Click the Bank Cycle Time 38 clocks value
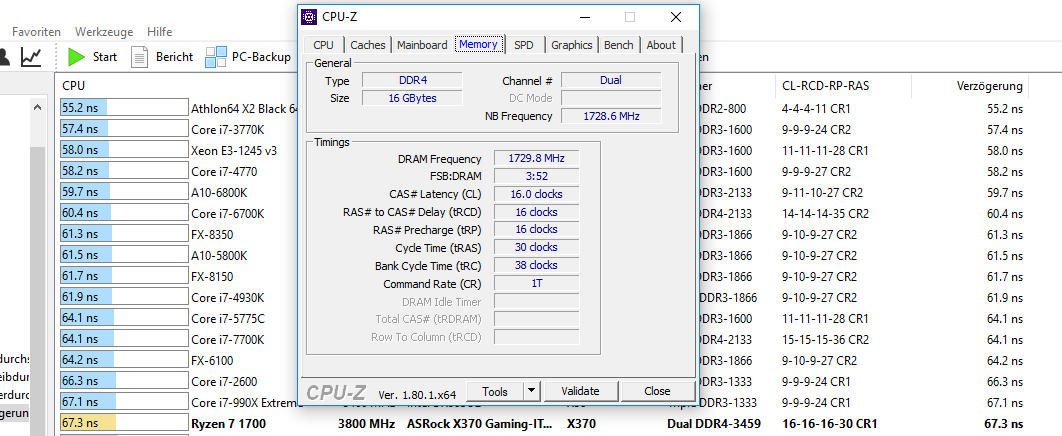1062x436 pixels. coord(536,265)
